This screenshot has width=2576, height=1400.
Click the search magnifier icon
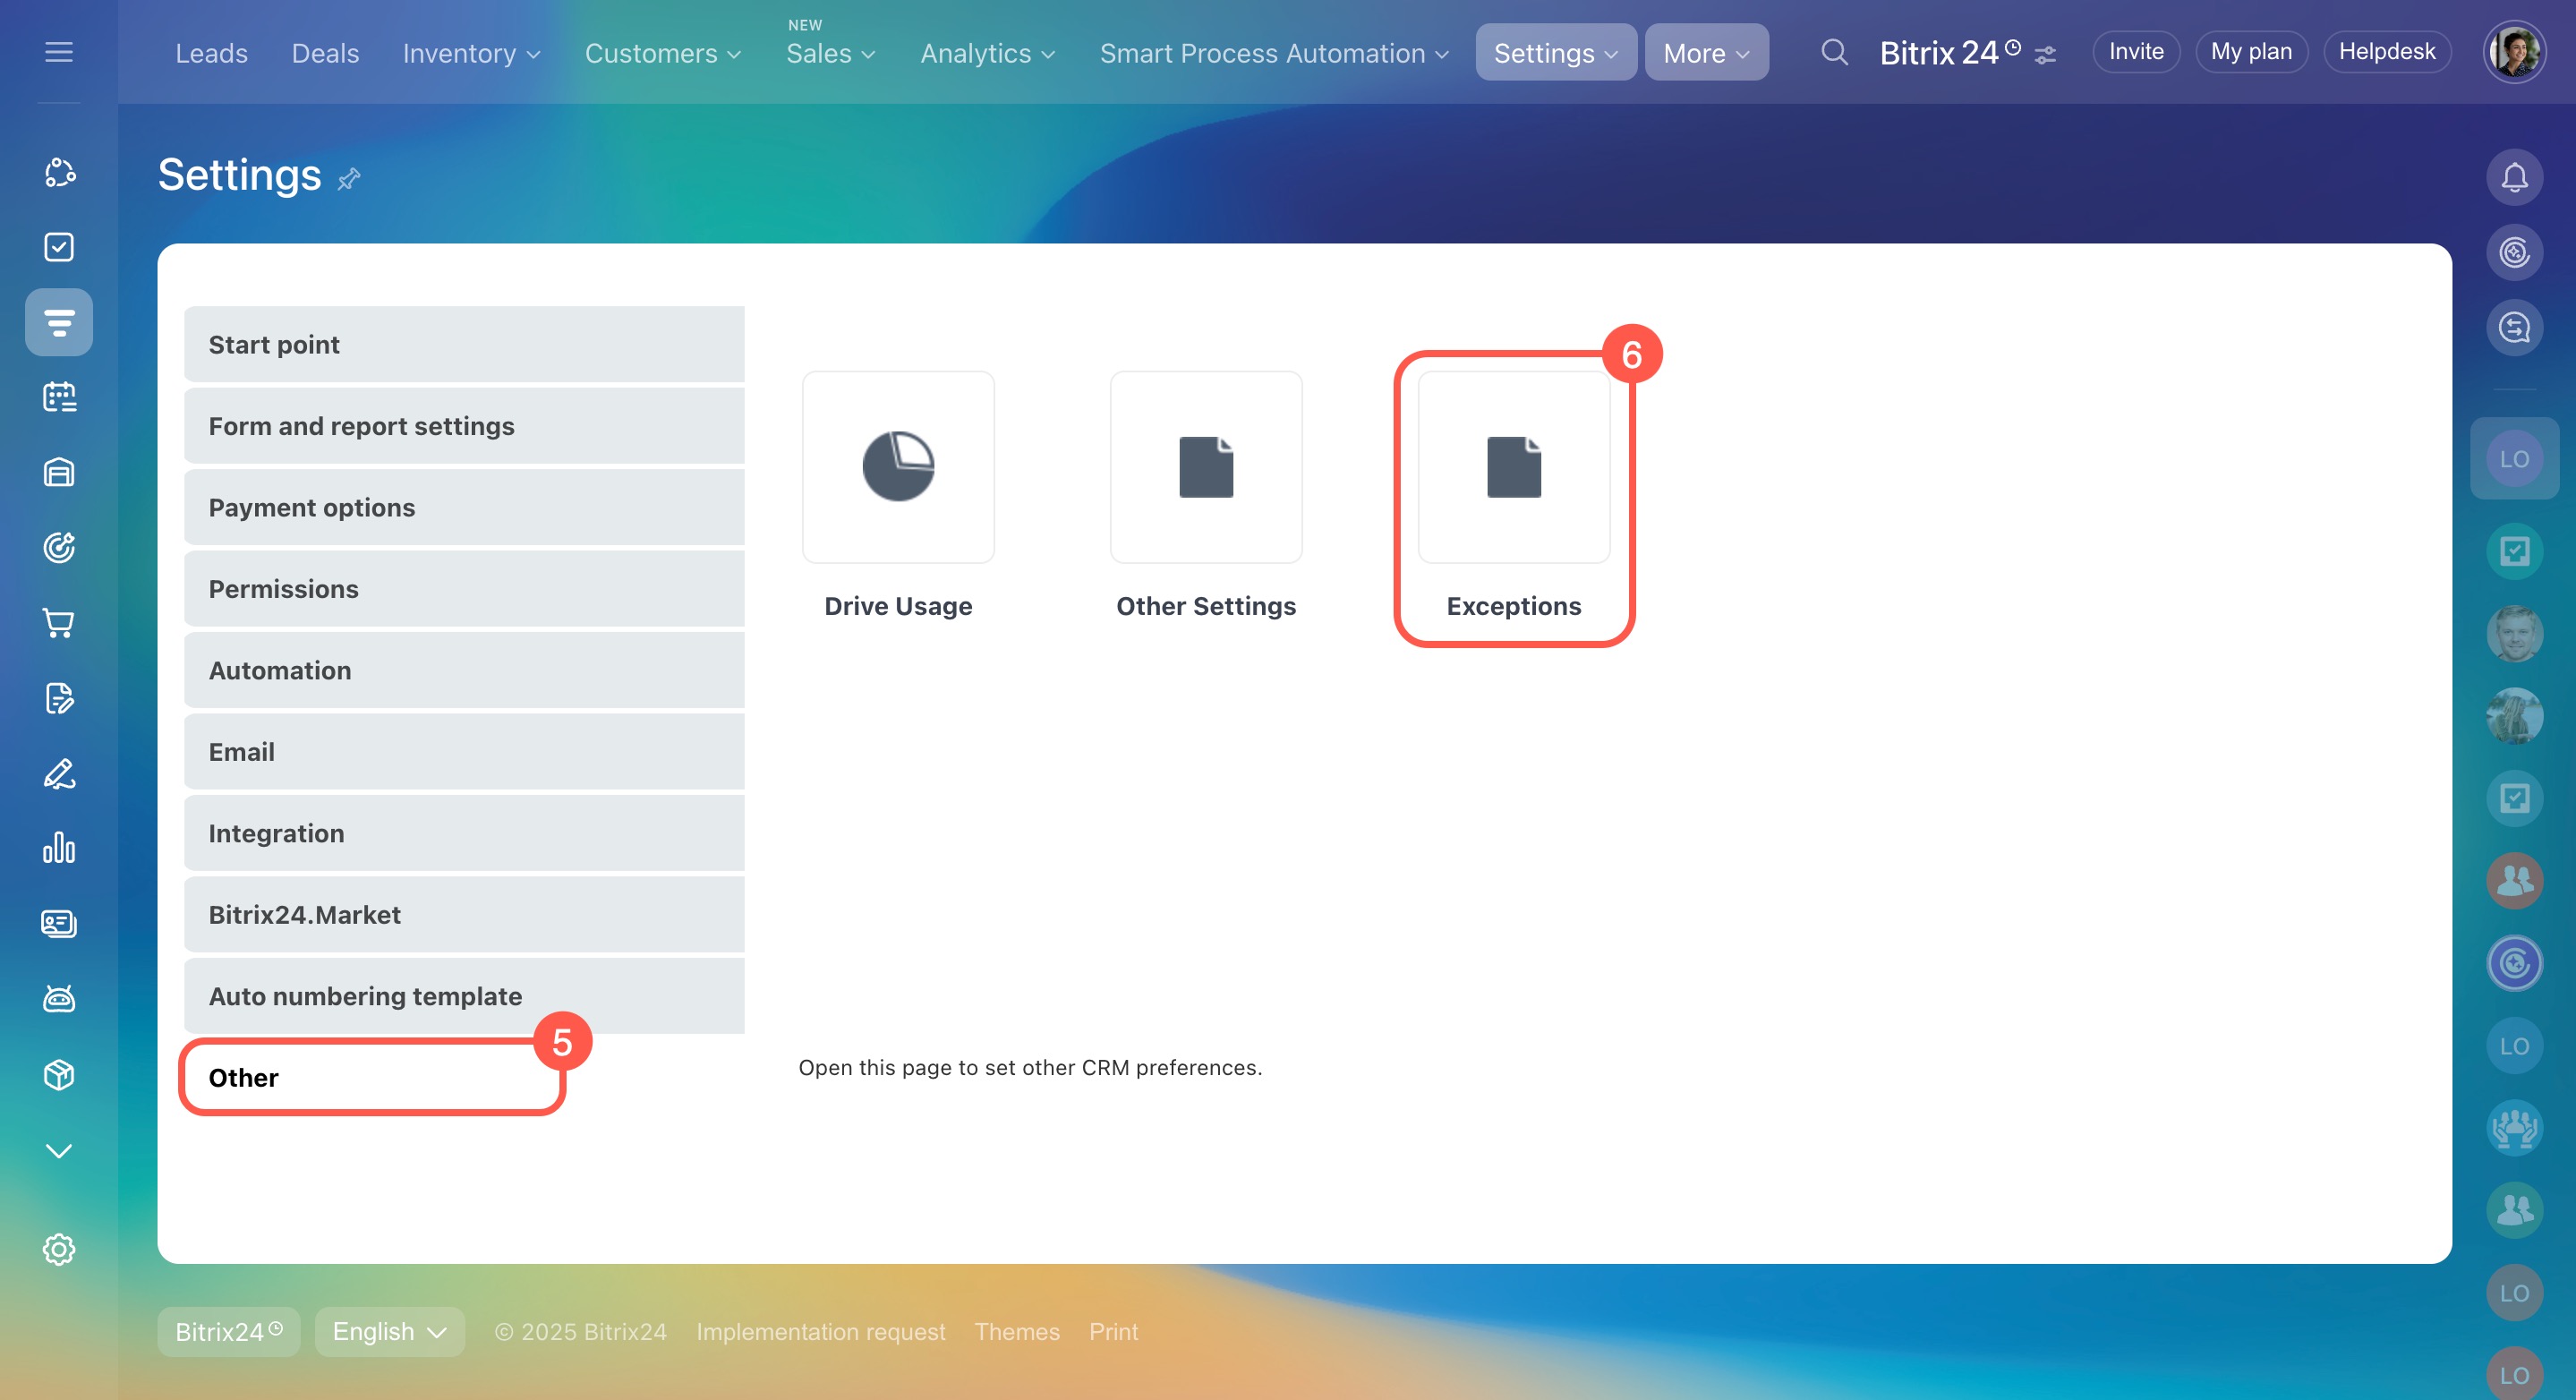(1833, 52)
